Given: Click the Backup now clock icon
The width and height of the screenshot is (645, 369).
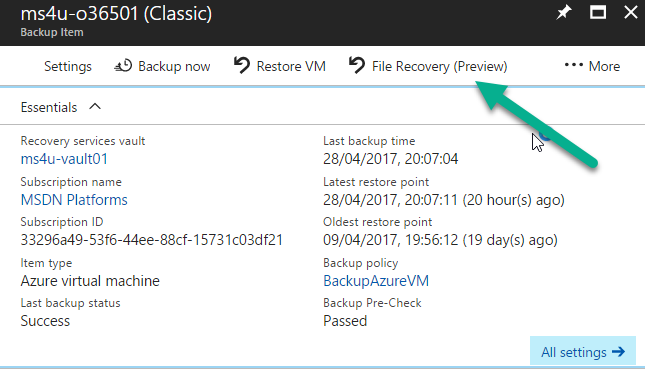Looking at the screenshot, I should click(123, 66).
